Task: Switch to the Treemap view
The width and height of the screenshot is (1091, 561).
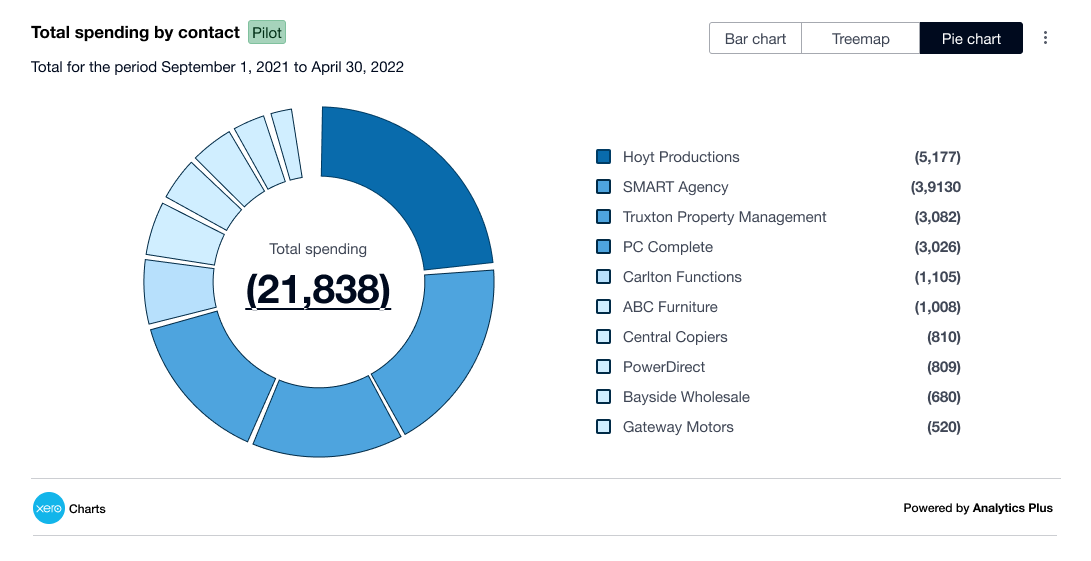Action: click(861, 39)
